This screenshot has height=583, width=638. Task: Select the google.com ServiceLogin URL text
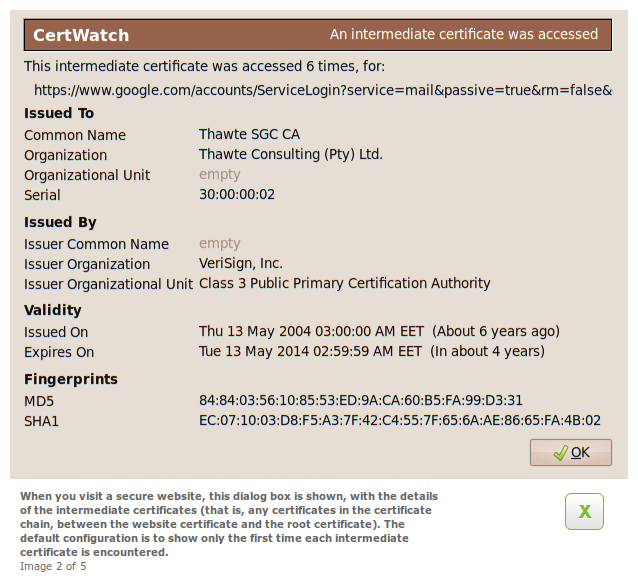pos(323,90)
